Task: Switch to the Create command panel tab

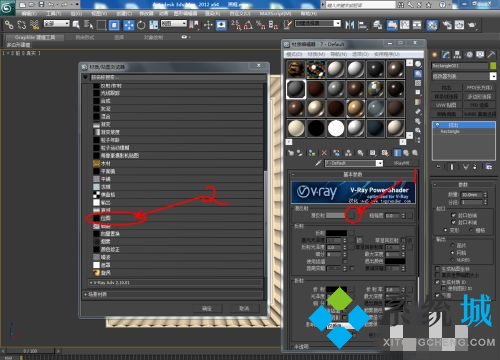Action: [434, 54]
